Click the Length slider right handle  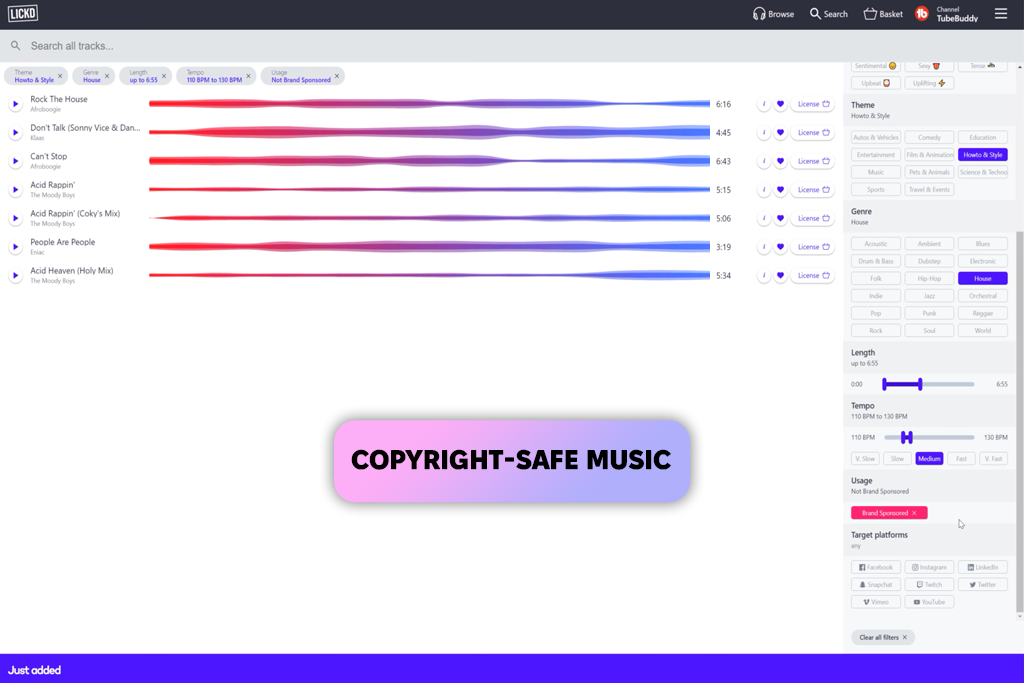[x=920, y=384]
